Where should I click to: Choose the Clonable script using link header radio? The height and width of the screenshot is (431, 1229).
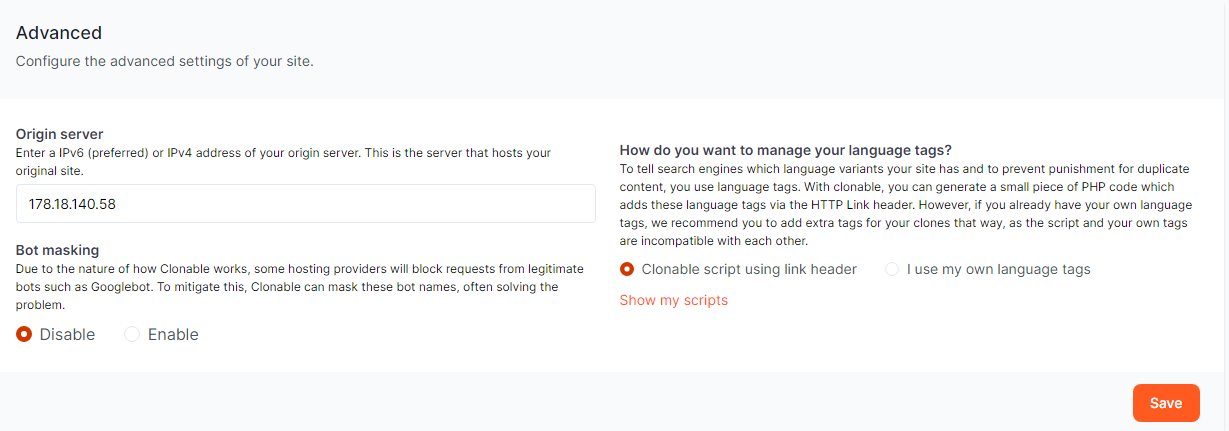tap(627, 269)
